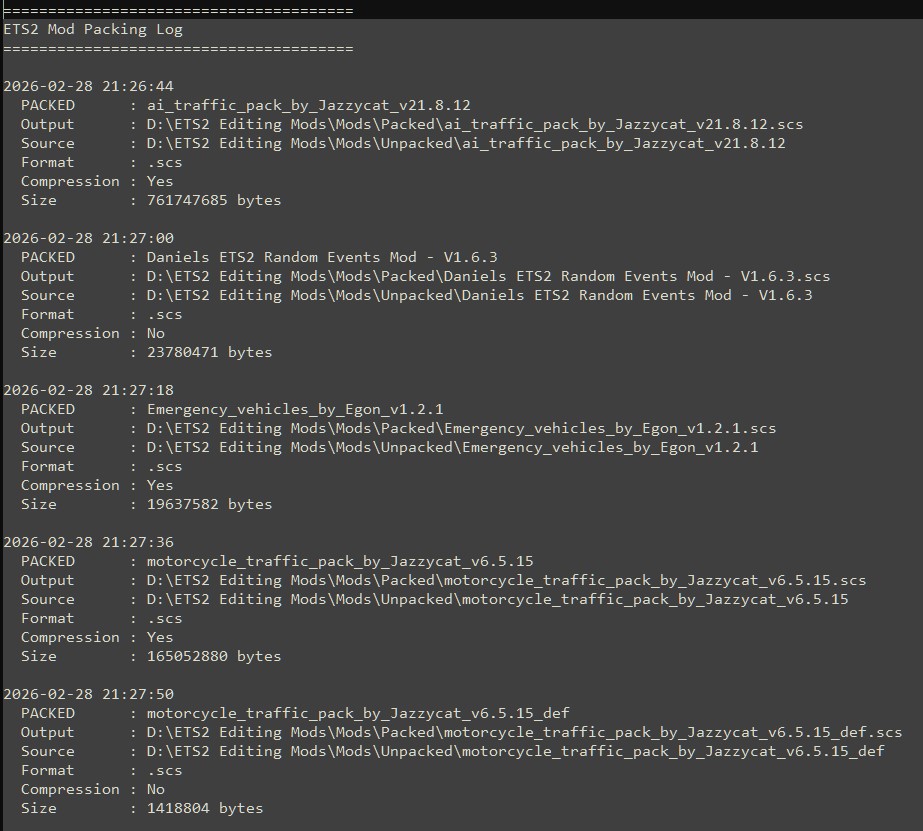The width and height of the screenshot is (923, 831).
Task: Click the size value 23780471 bytes
Action: point(210,352)
